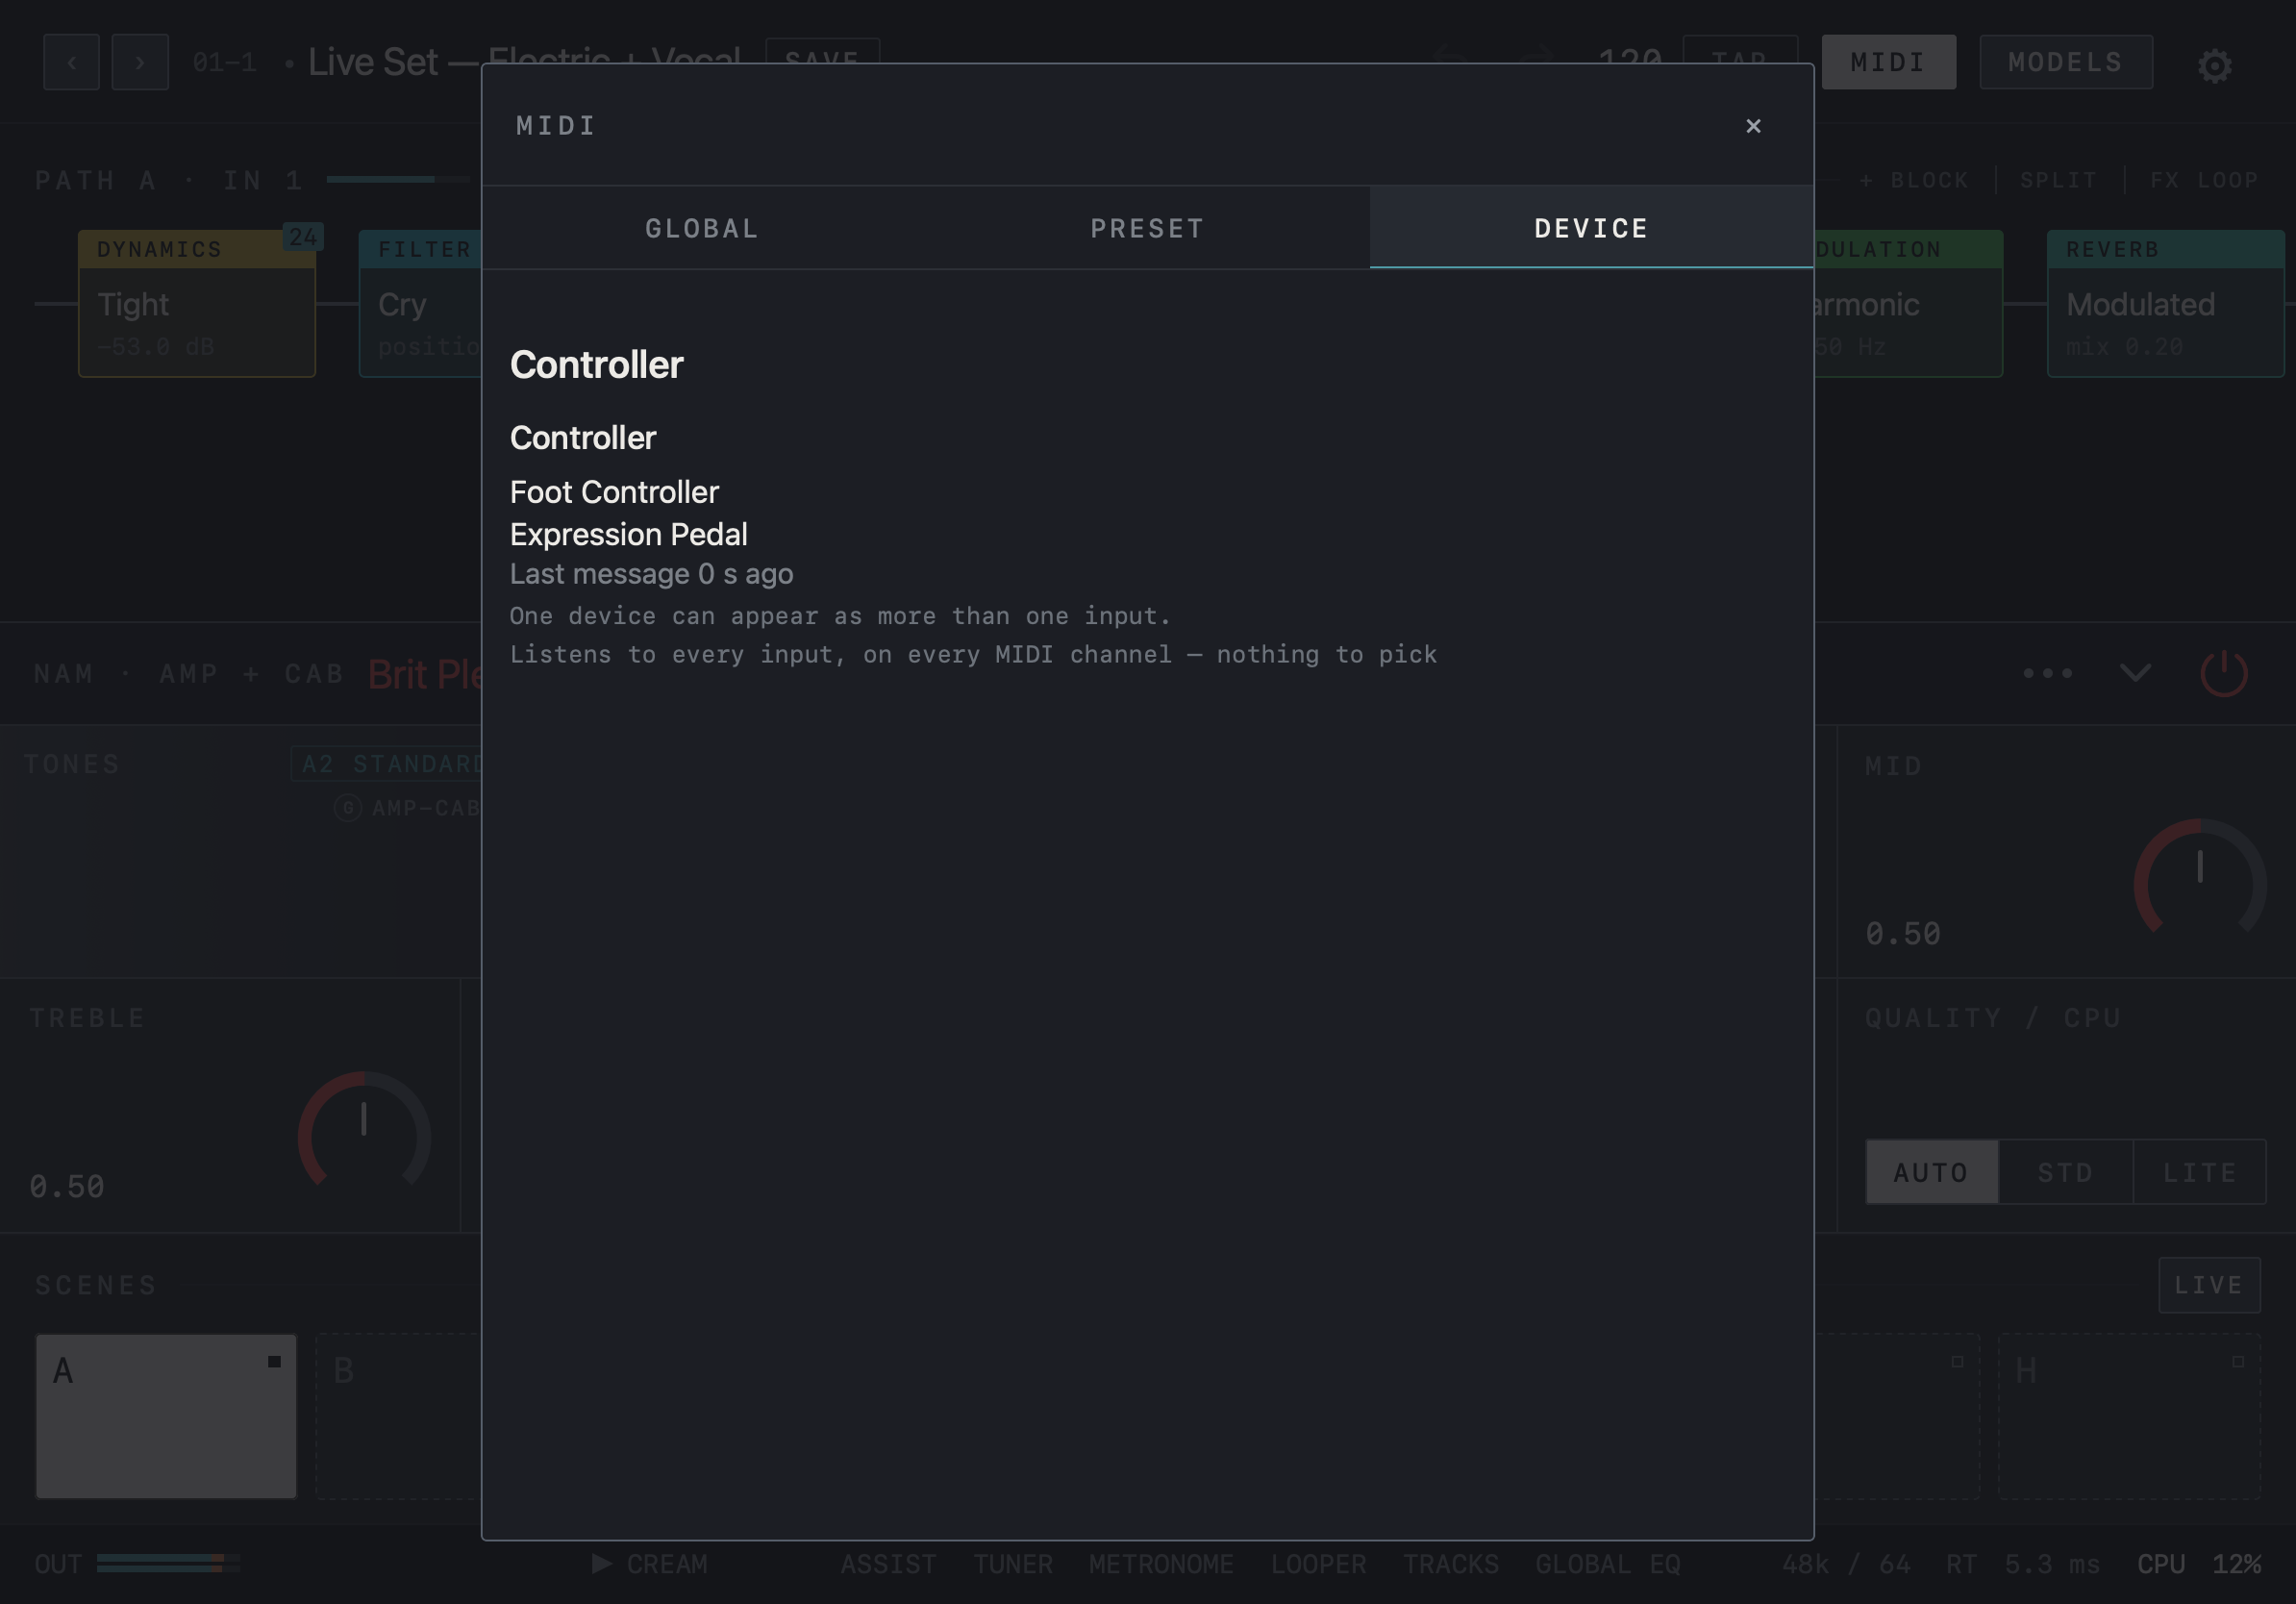Viewport: 2296px width, 1604px height.
Task: Click the Expression Pedal entry
Action: [629, 534]
